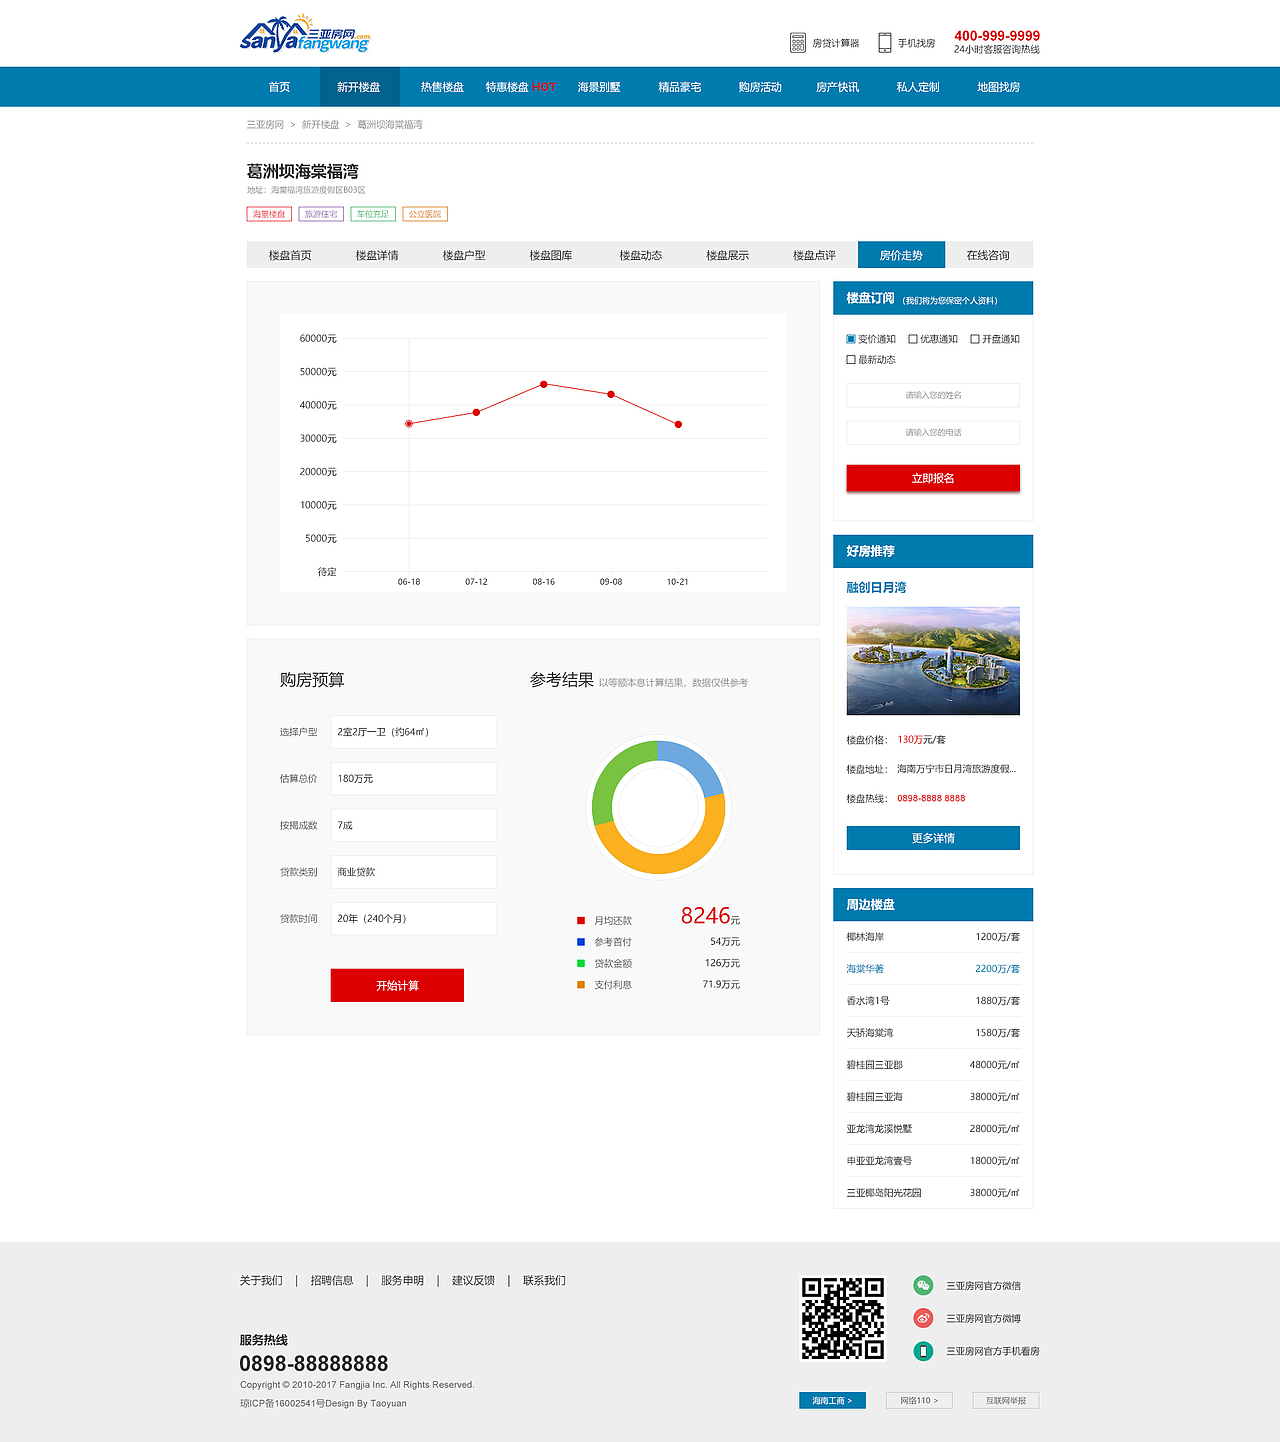
Task: Click the mobile phone icon 手机找房
Action: pyautogui.click(x=885, y=43)
